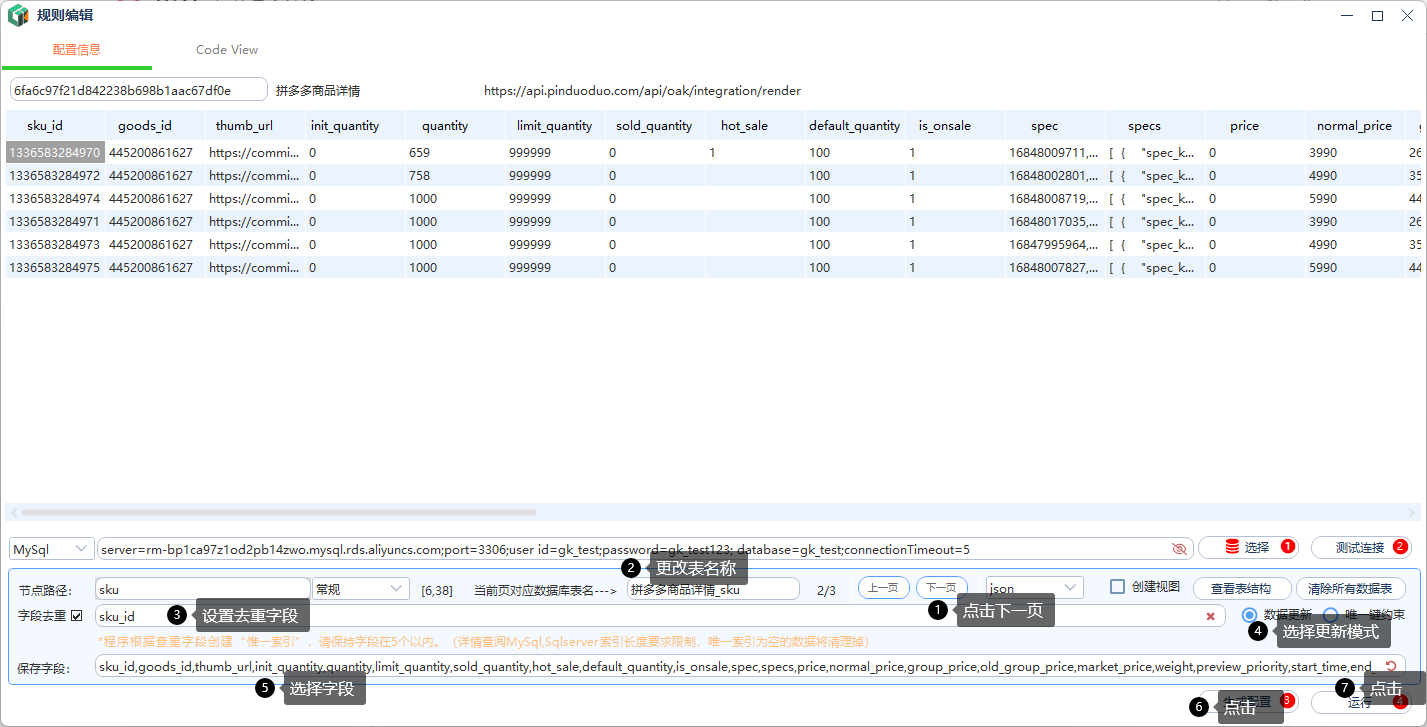This screenshot has height=727, width=1427.
Task: Select the 数据更新 radio button
Action: (x=1249, y=615)
